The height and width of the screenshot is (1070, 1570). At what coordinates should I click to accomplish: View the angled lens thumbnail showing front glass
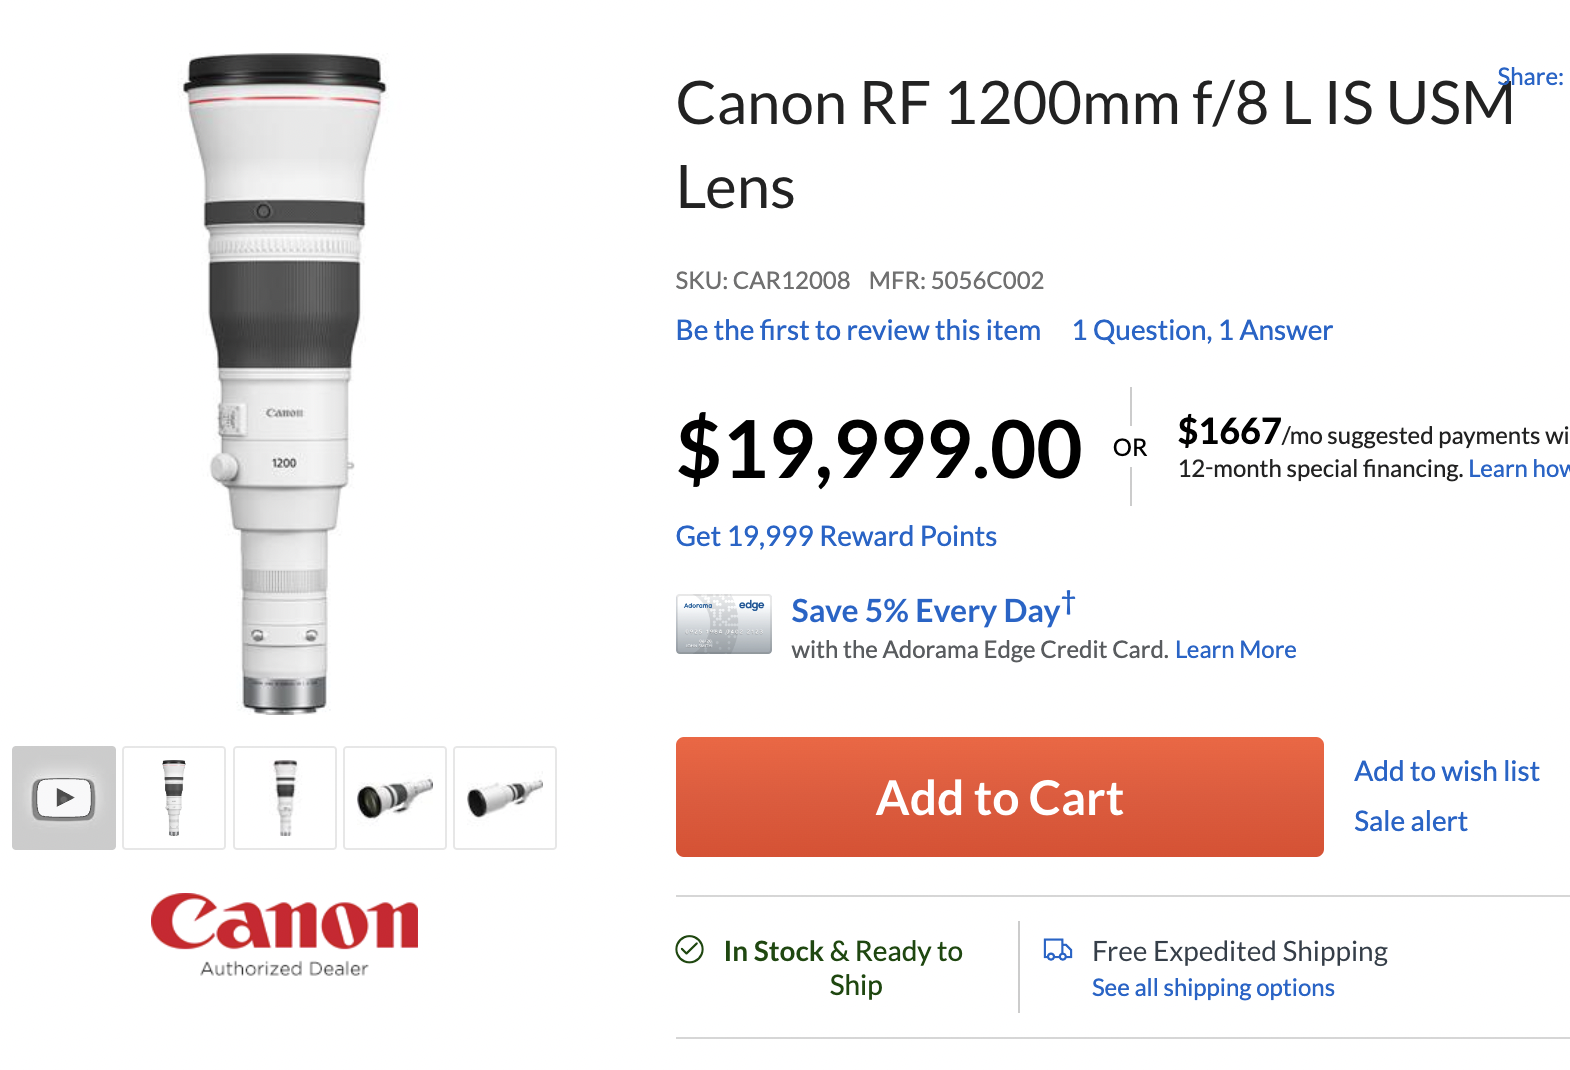pos(395,798)
